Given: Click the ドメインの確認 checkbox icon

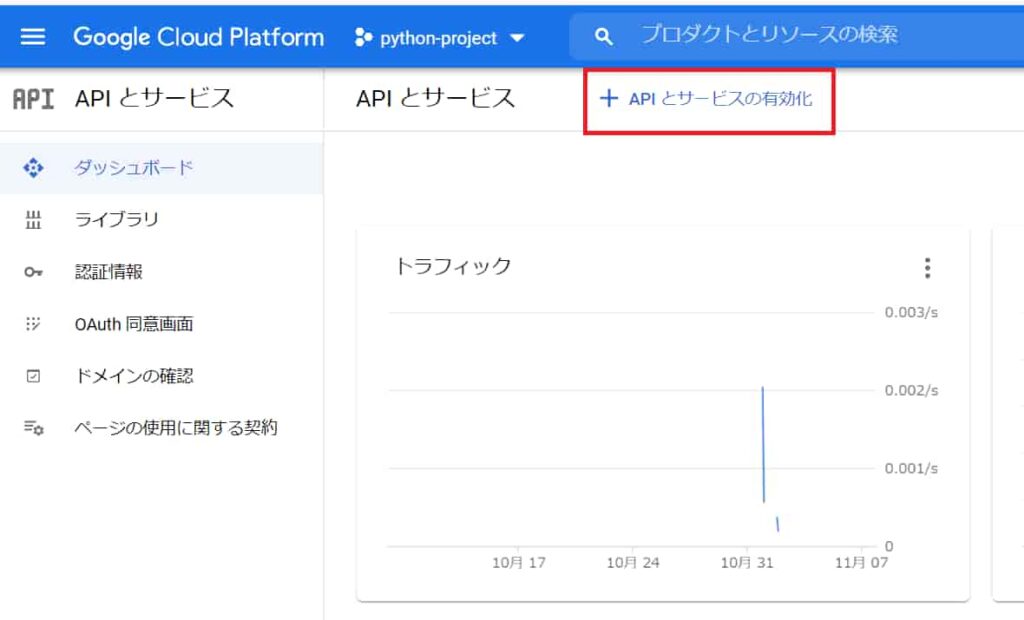Looking at the screenshot, I should coord(31,376).
